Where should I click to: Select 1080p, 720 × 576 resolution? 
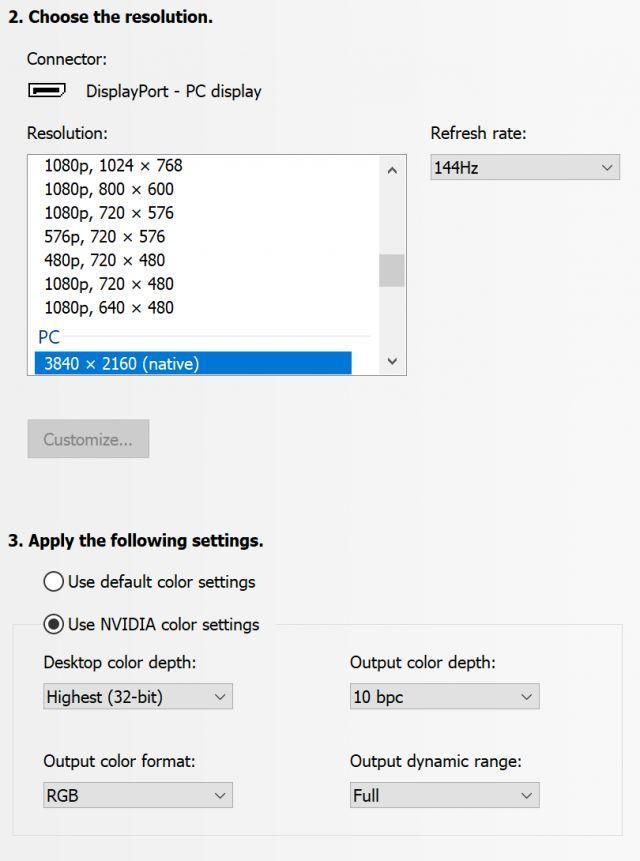pyautogui.click(x=109, y=213)
